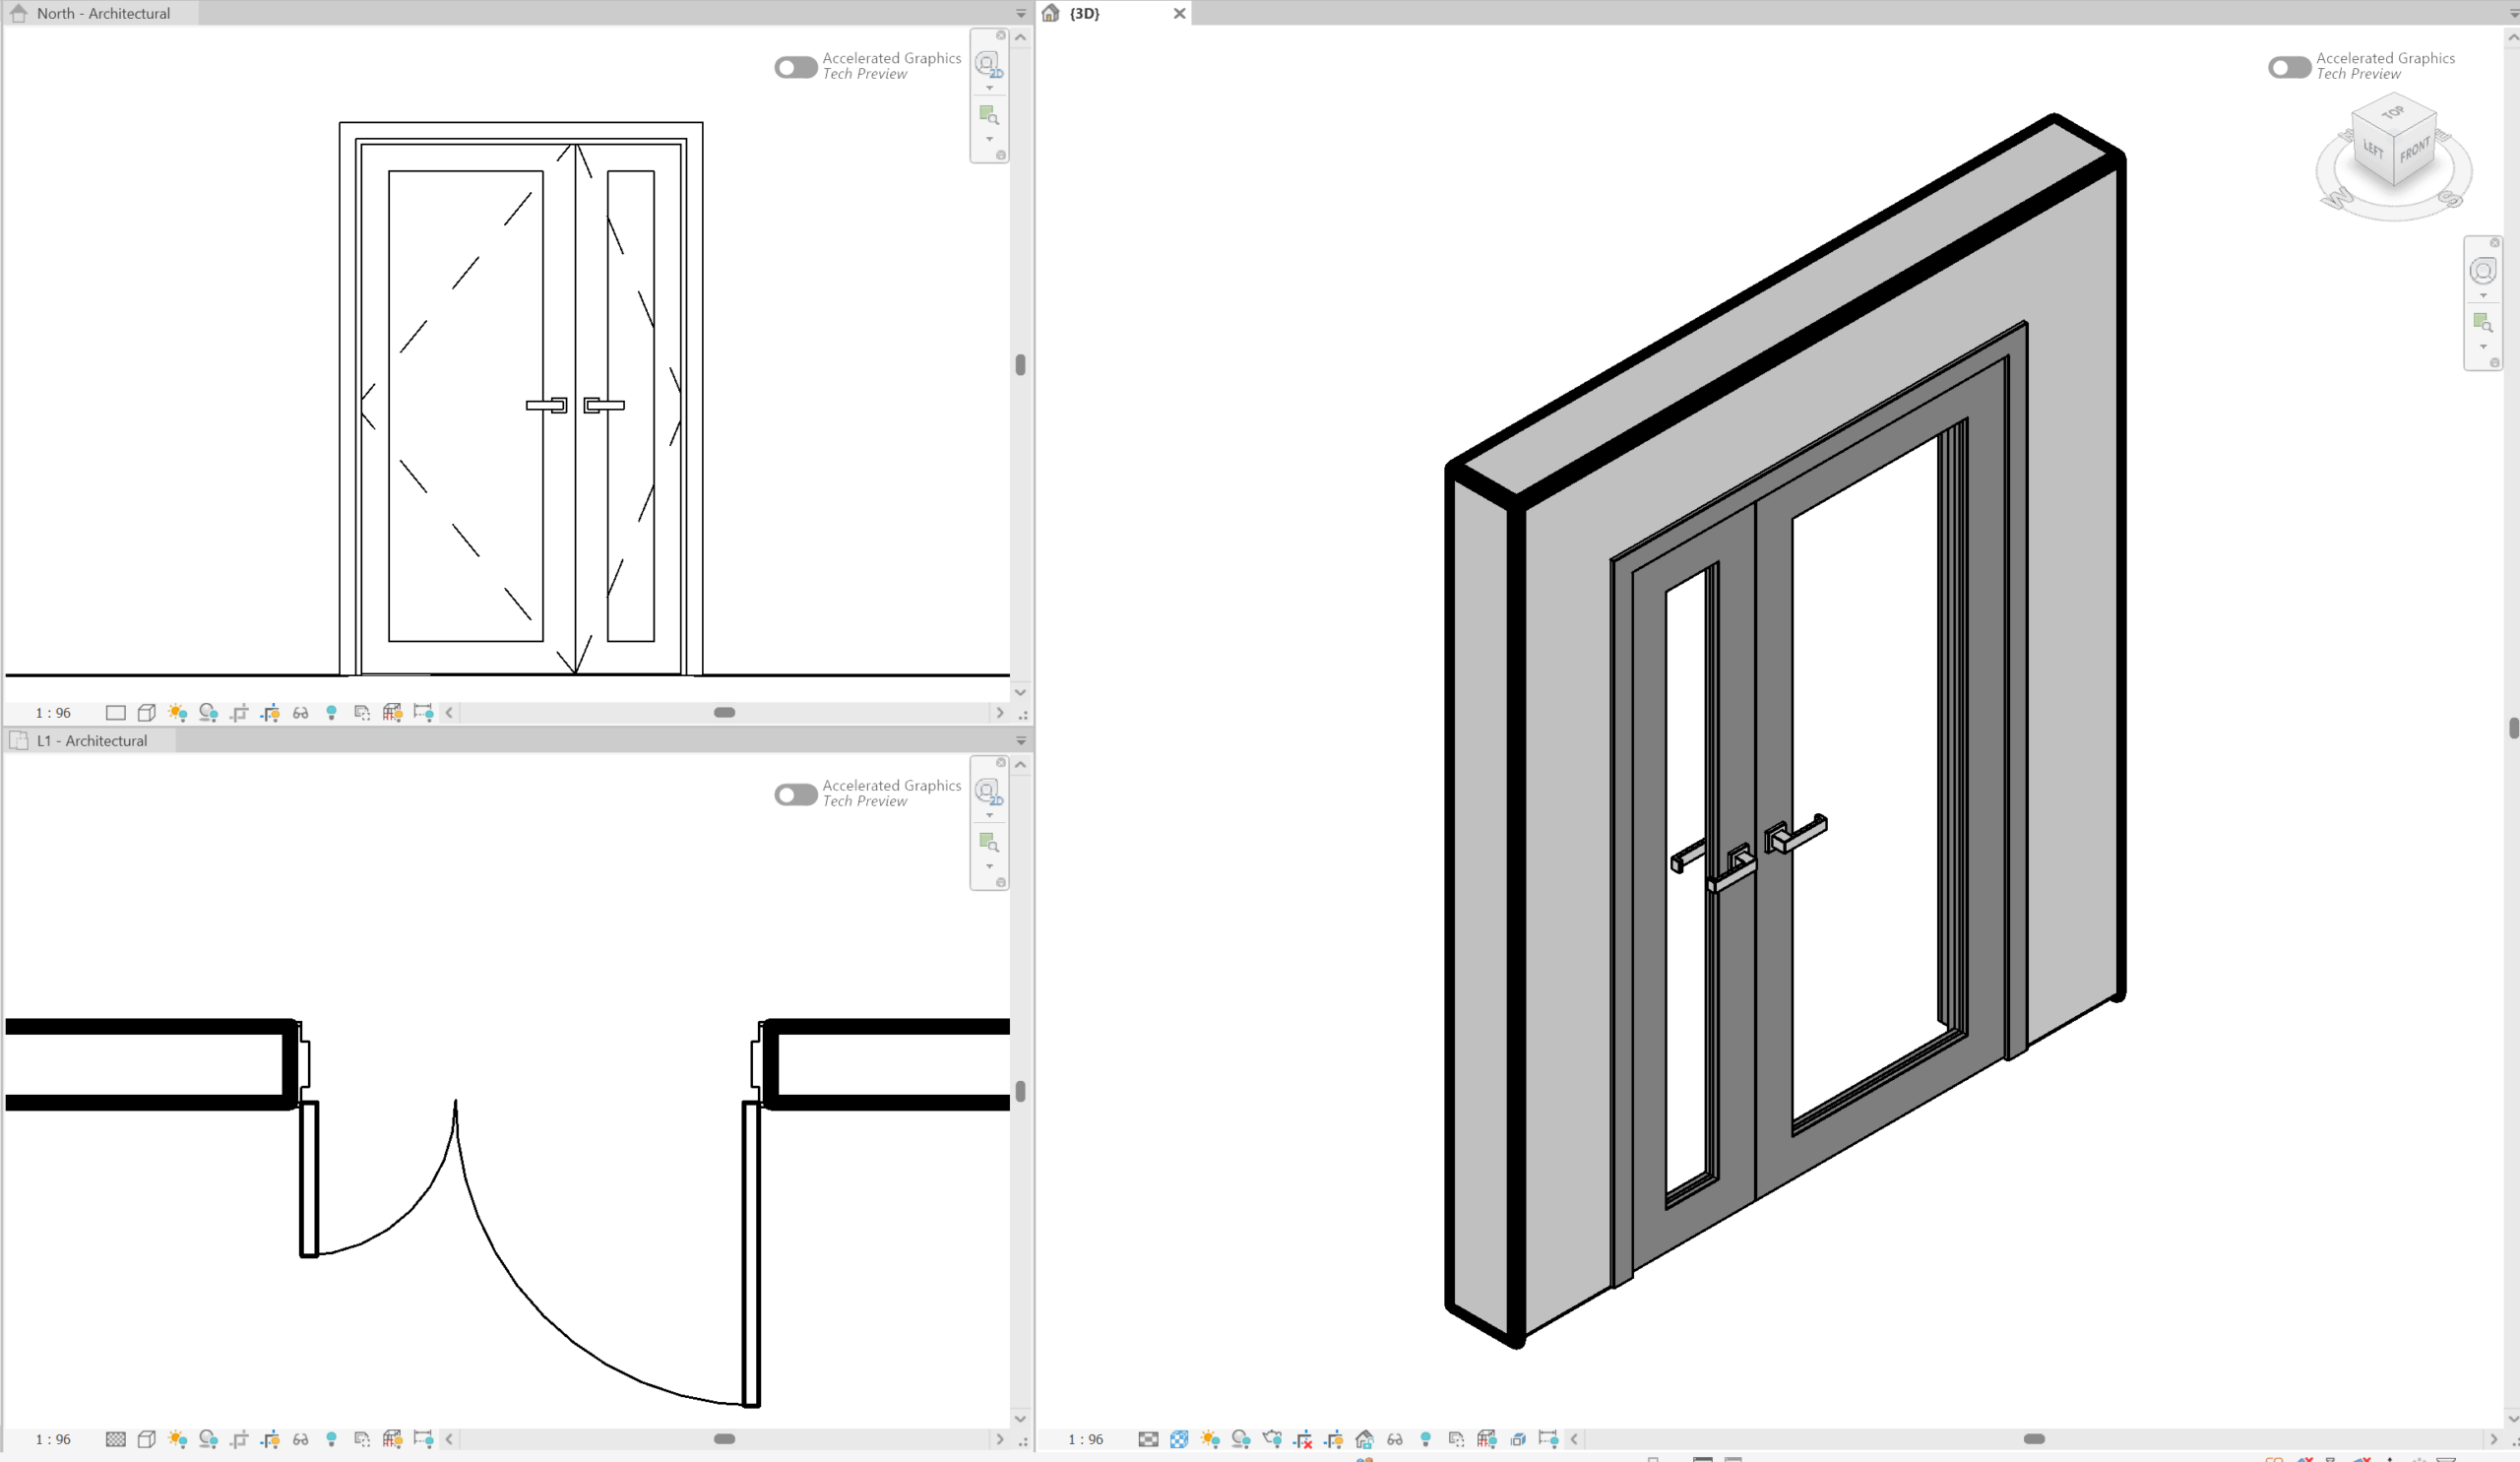The width and height of the screenshot is (2520, 1462).
Task: Click Show Rendering Dialog teapot icon
Action: tap(1271, 1439)
